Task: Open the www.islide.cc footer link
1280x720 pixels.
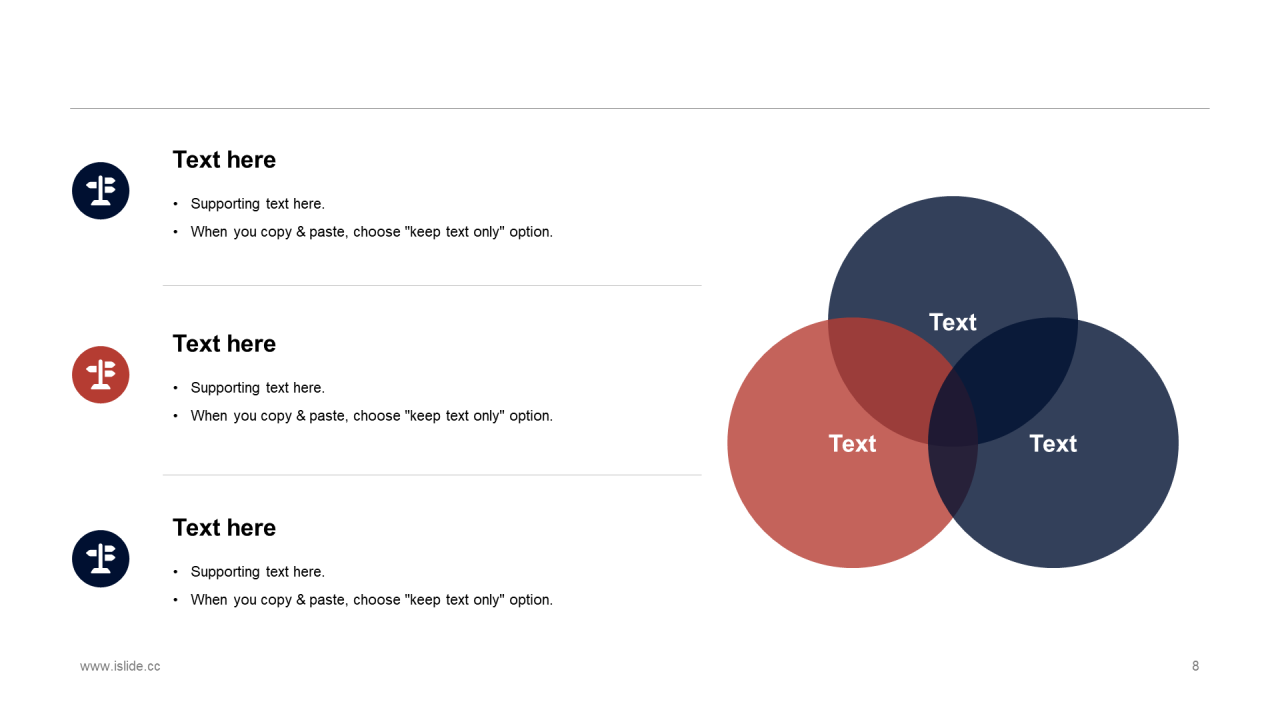Action: coord(120,666)
